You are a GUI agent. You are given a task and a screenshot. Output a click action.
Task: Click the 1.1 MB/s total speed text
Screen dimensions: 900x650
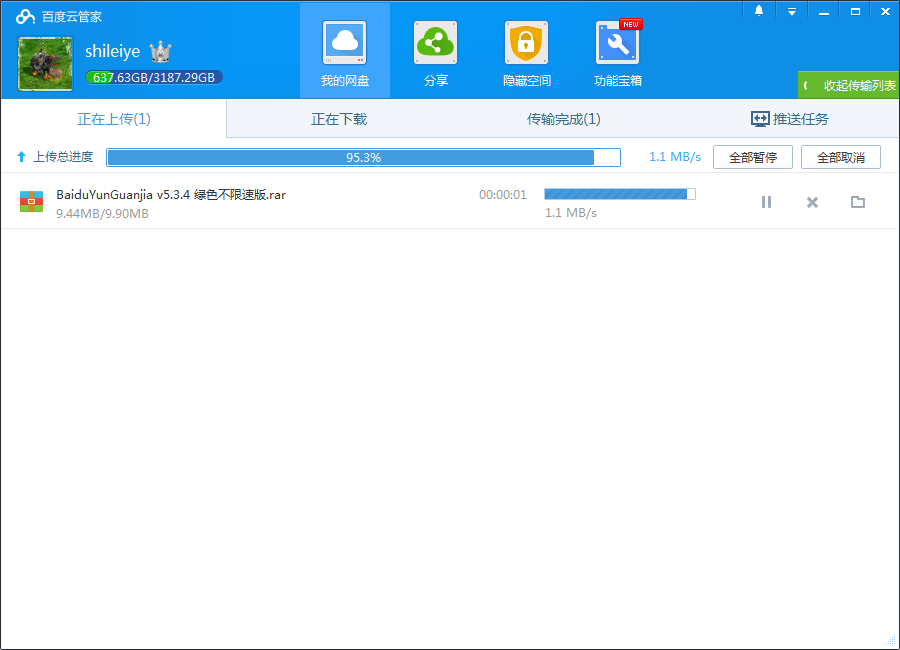pyautogui.click(x=675, y=157)
